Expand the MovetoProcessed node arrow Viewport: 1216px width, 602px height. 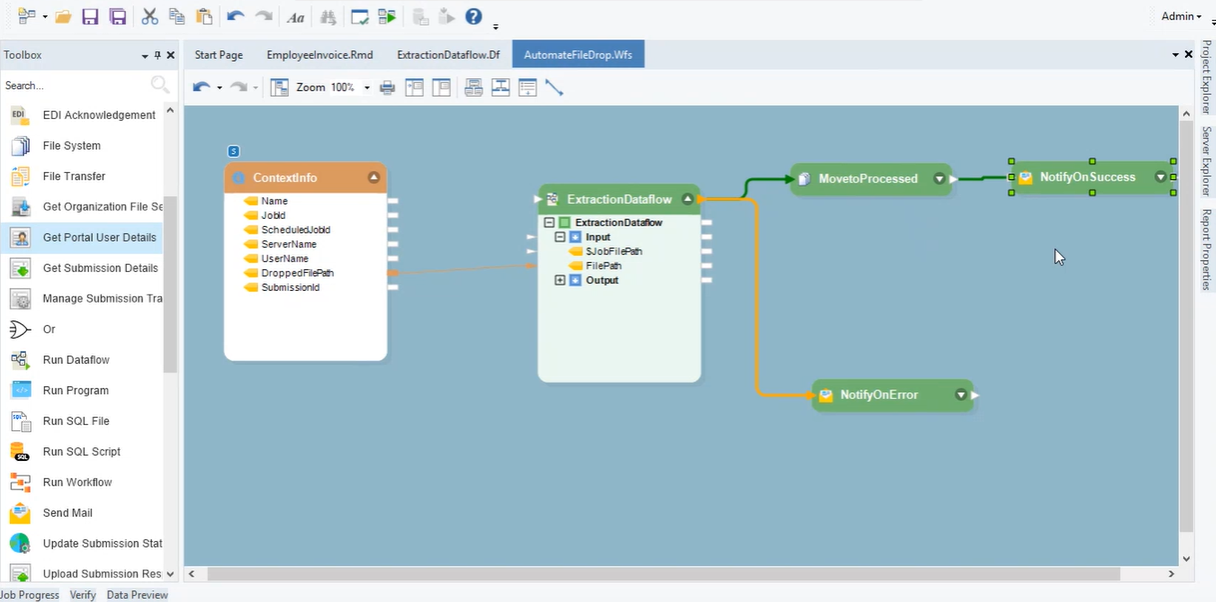[939, 179]
